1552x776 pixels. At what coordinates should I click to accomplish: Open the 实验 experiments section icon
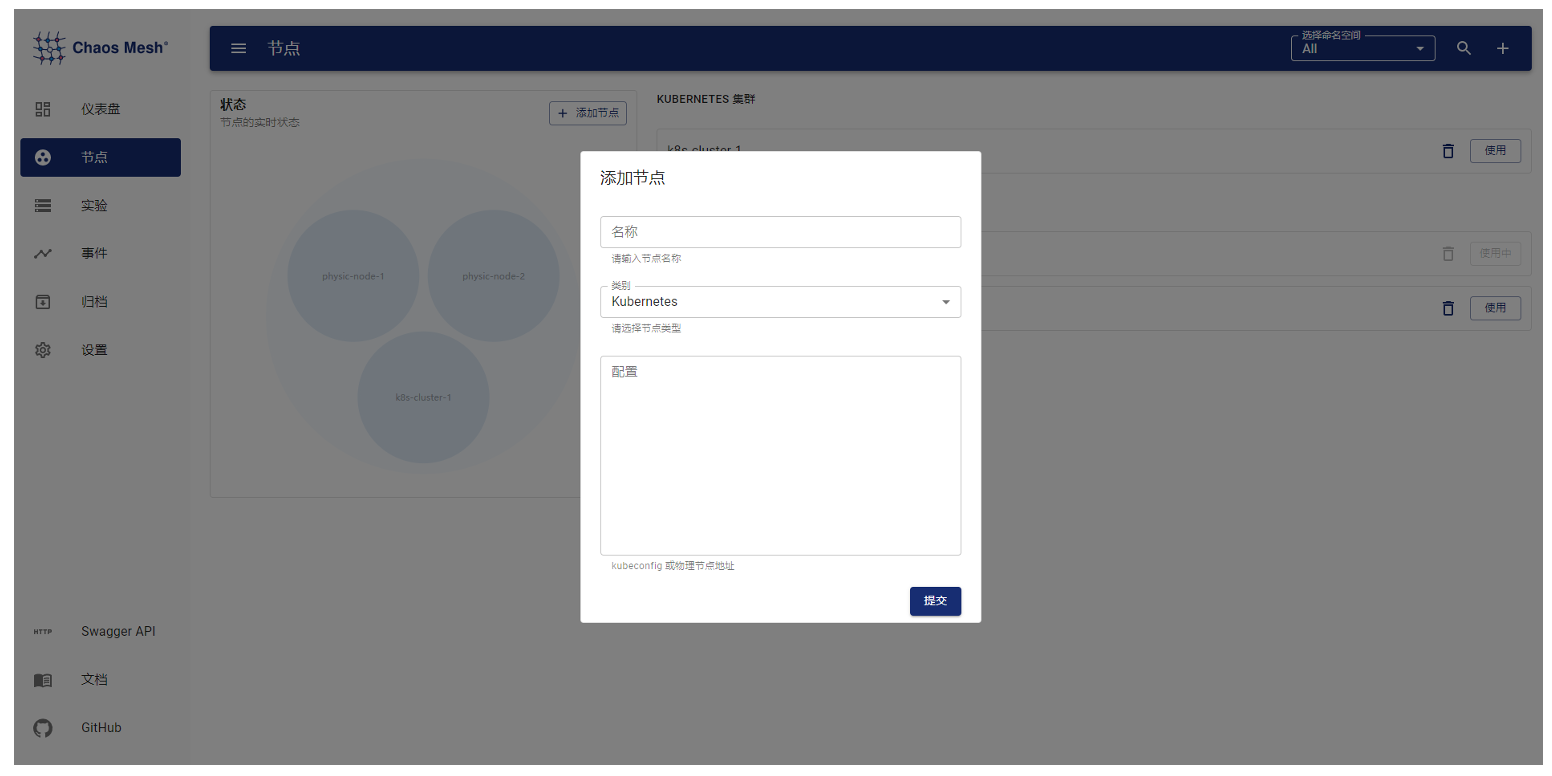pos(42,205)
